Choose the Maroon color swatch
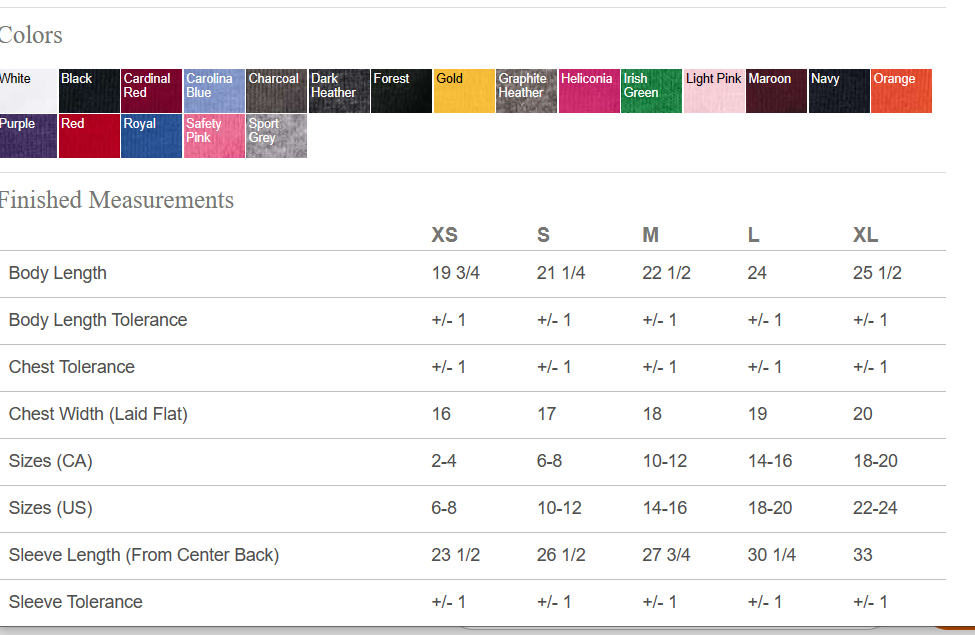The width and height of the screenshot is (975, 635). click(x=776, y=91)
